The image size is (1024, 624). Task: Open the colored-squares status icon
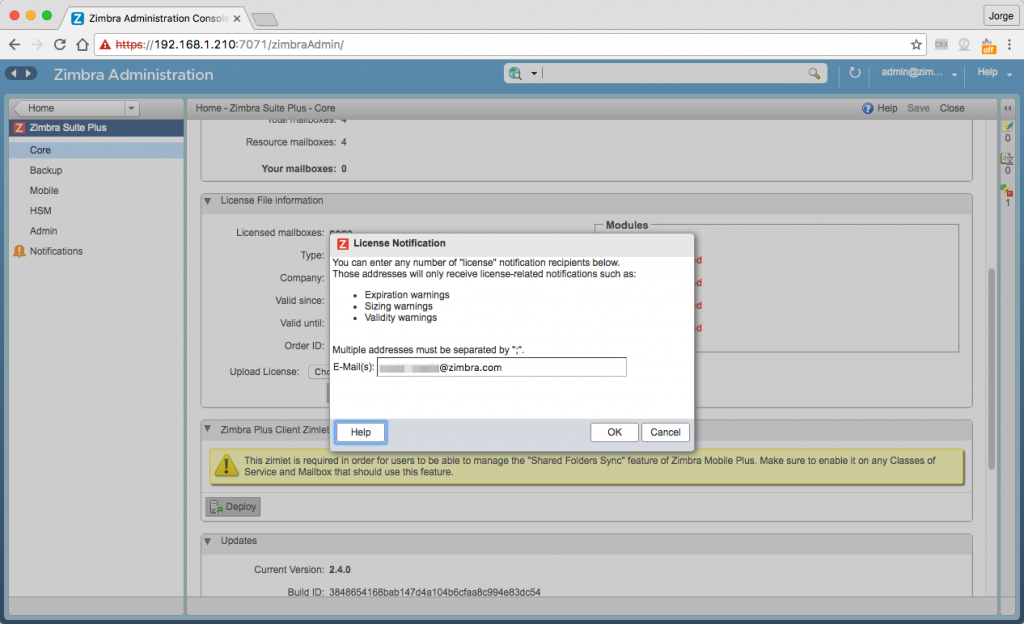[x=1006, y=191]
